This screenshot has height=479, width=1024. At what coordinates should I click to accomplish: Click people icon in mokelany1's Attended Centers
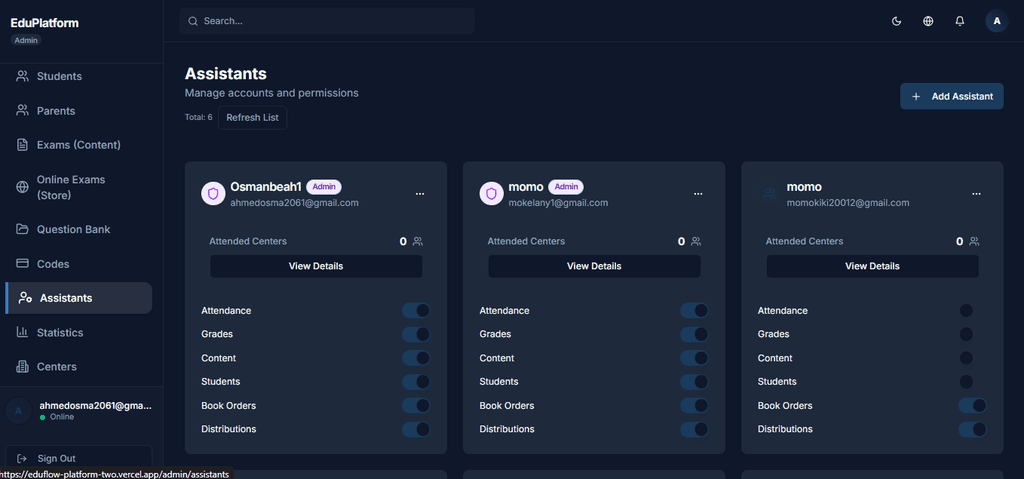[x=696, y=241]
